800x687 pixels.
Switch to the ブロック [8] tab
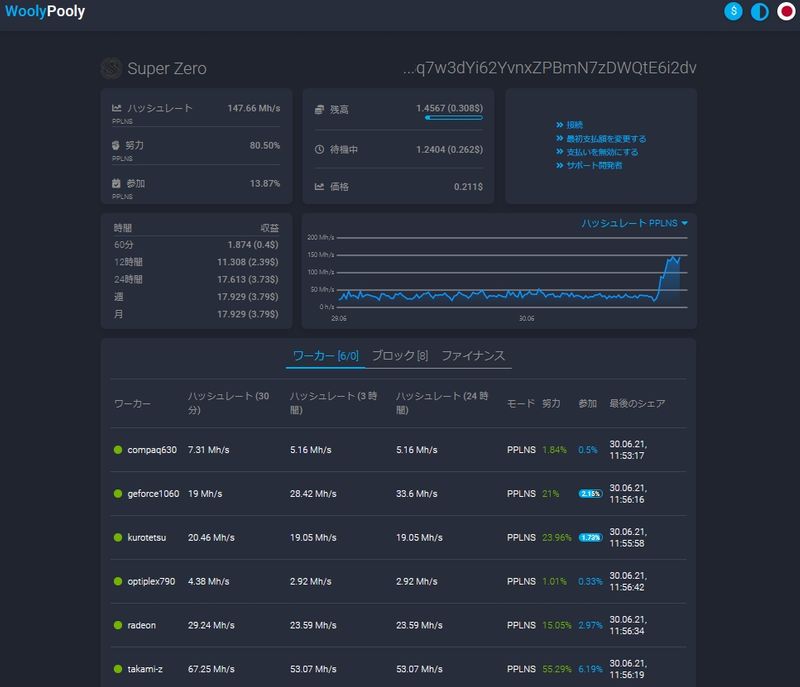[400, 355]
